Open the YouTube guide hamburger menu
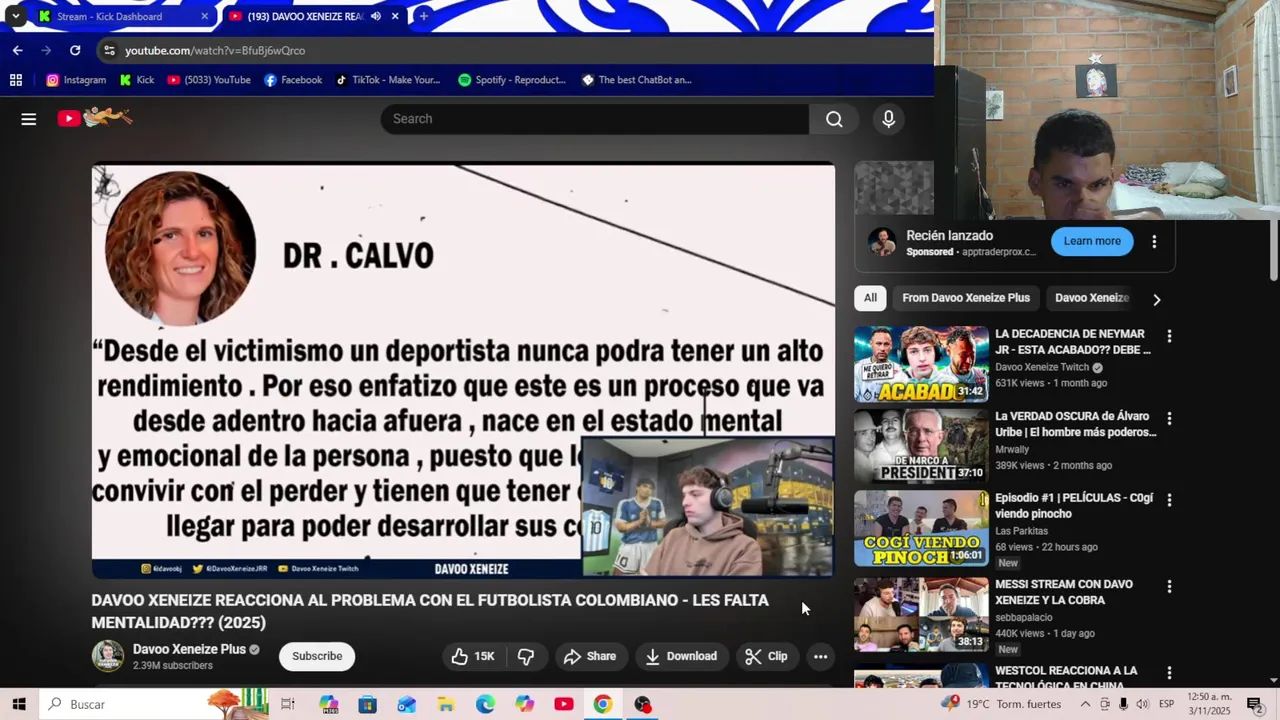 (x=28, y=119)
